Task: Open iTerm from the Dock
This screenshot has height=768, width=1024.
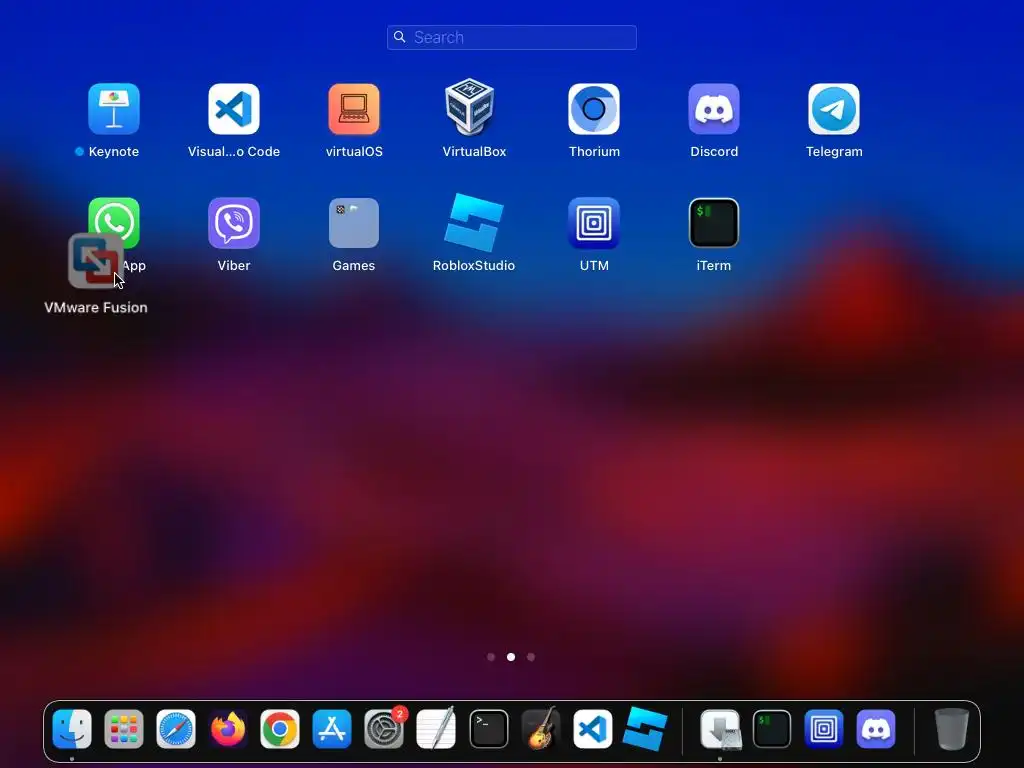Action: pos(772,729)
